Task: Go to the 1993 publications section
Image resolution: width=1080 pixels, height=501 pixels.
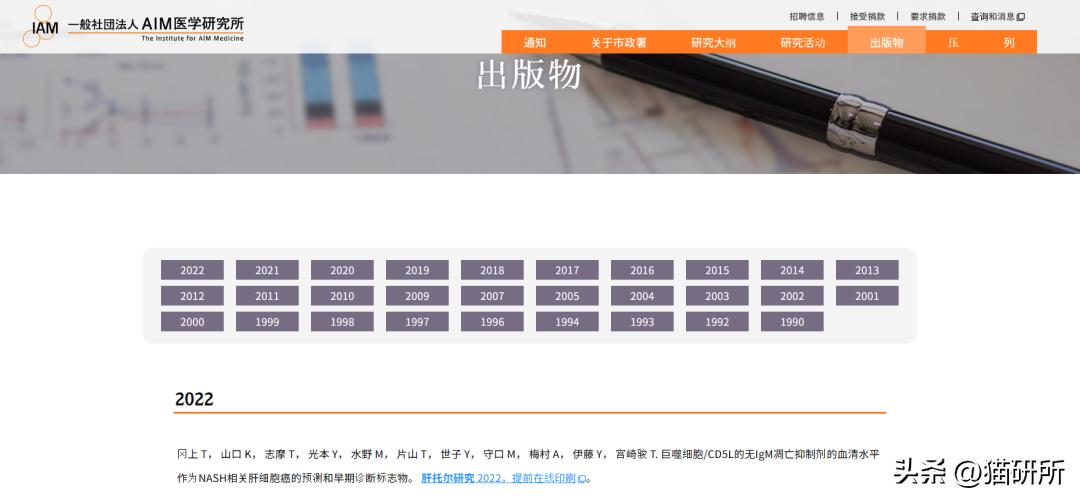Action: click(x=643, y=322)
